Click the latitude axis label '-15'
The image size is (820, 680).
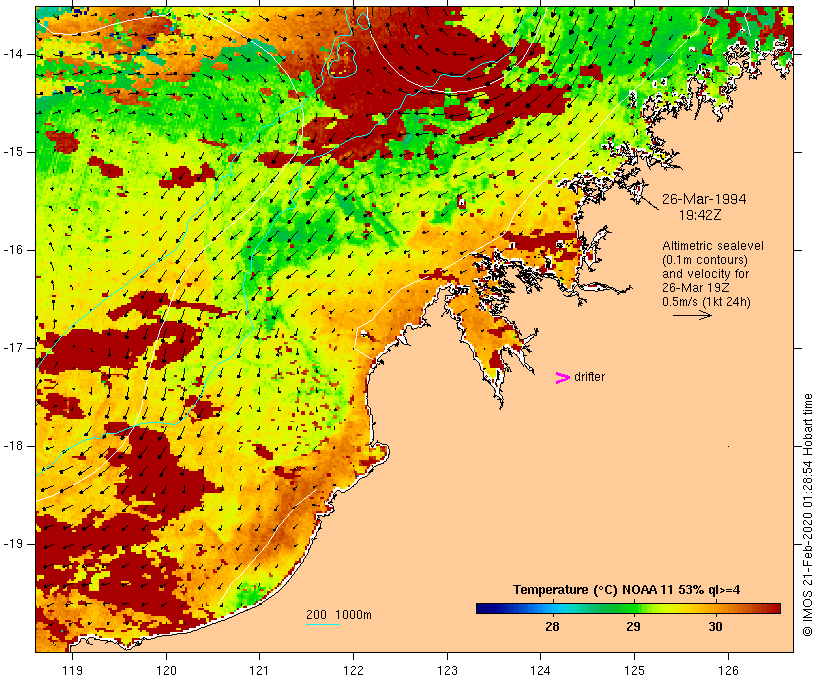click(13, 152)
